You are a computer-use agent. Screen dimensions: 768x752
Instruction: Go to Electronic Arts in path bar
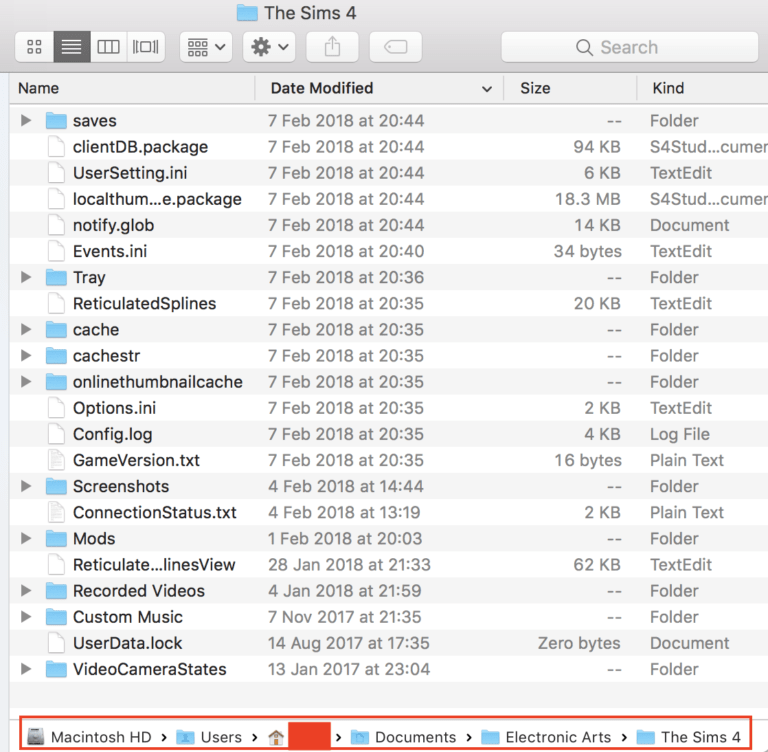point(557,737)
